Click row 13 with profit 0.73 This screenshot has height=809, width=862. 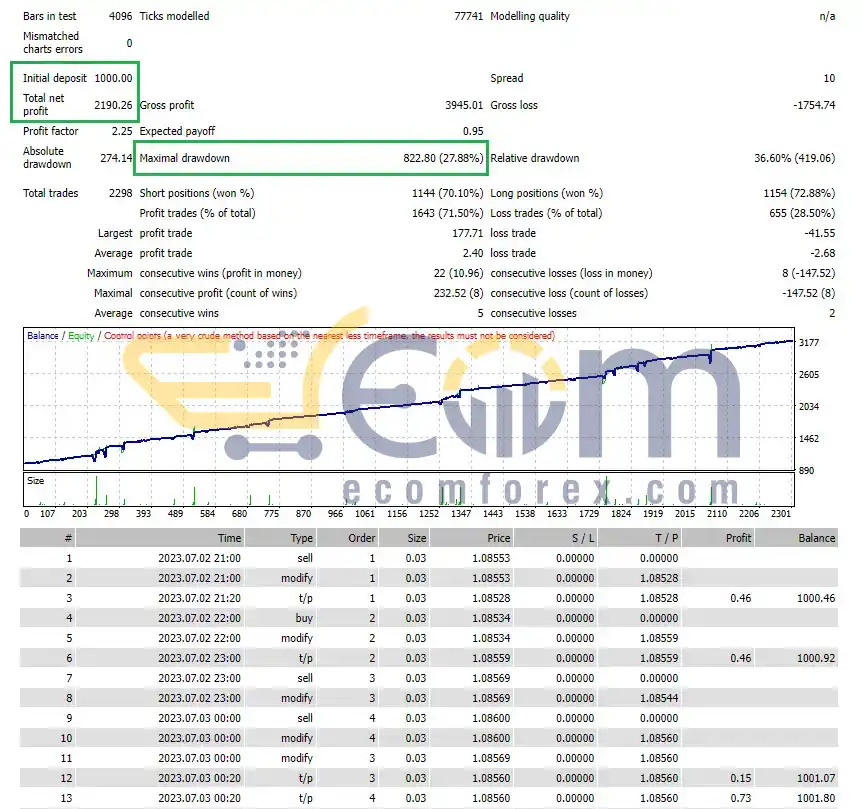coord(429,798)
